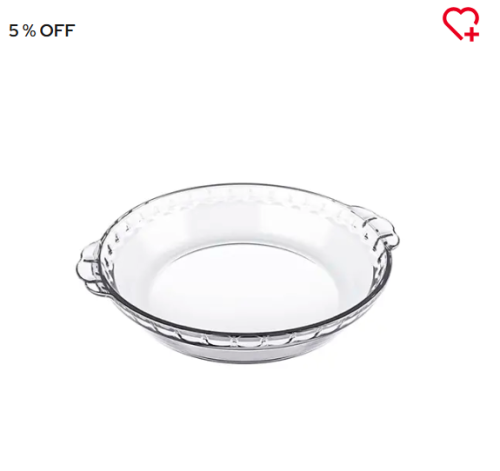
Task: Click the bottom edge of the glass dish
Action: click(243, 356)
